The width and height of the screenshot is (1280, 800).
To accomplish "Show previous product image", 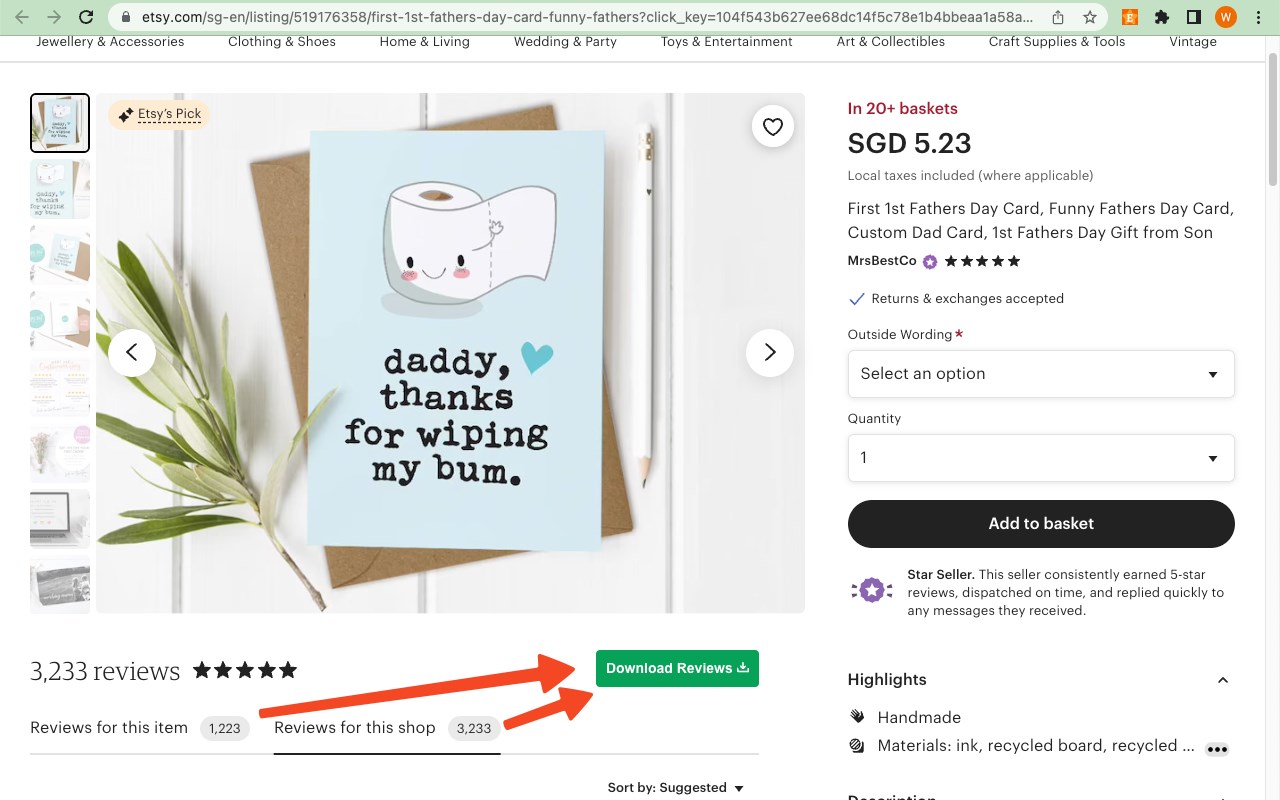I will pos(132,352).
